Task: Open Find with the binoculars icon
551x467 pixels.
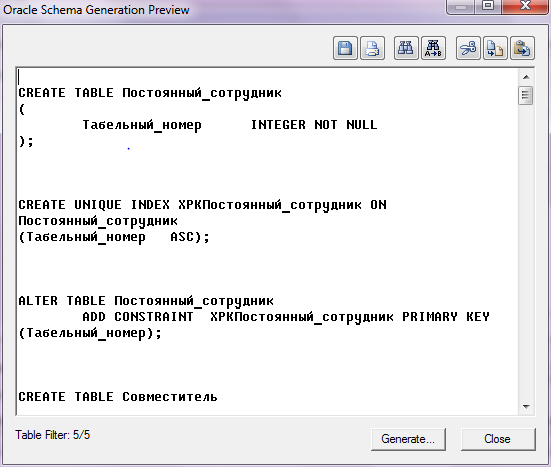Action: (x=406, y=48)
